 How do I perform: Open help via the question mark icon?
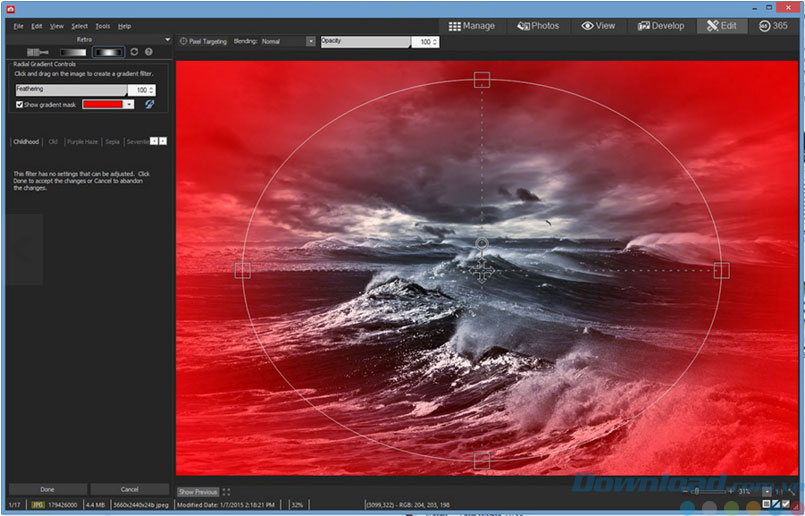(x=148, y=51)
